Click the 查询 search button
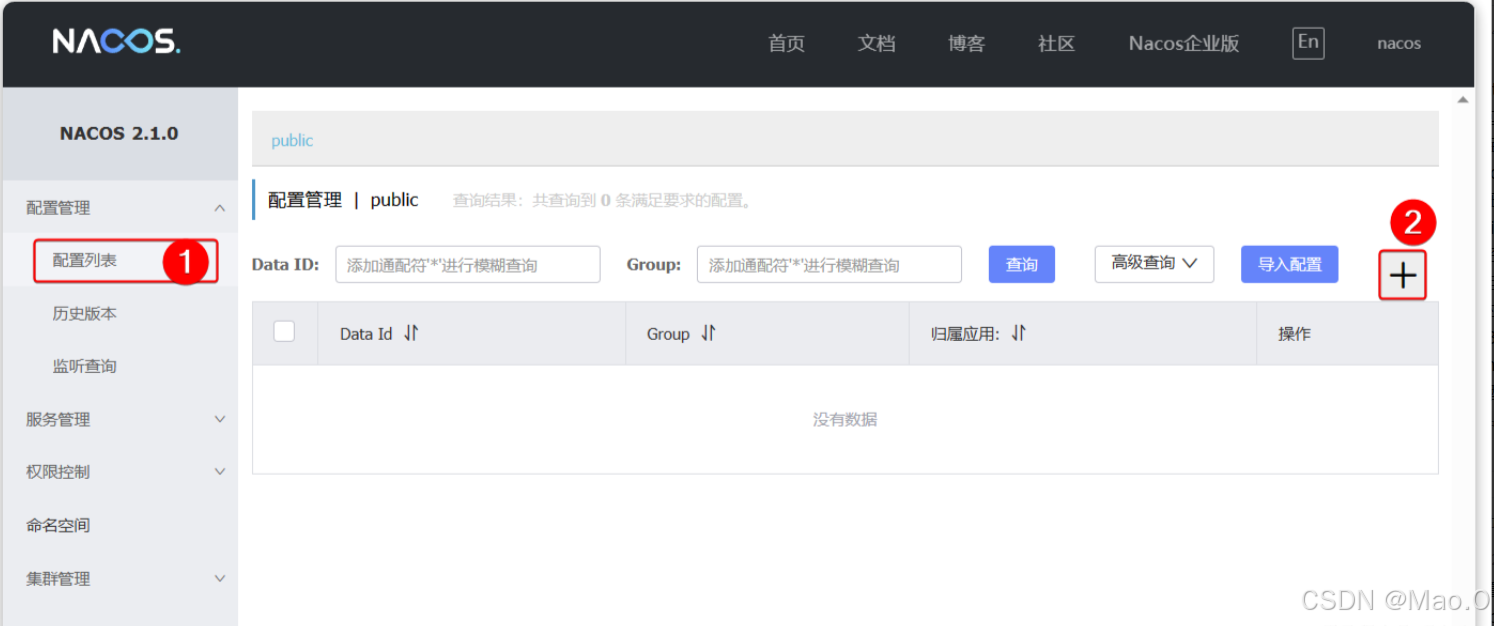 pos(1022,264)
